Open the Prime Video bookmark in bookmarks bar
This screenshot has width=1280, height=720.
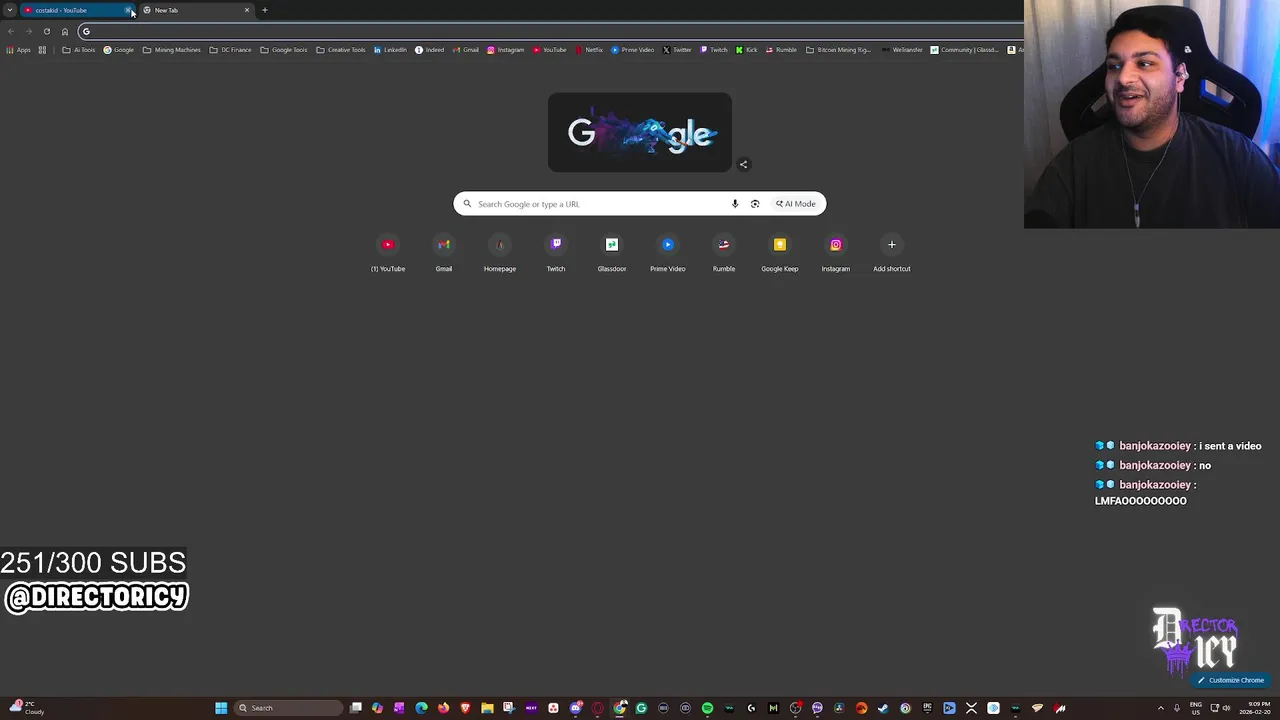[x=633, y=50]
